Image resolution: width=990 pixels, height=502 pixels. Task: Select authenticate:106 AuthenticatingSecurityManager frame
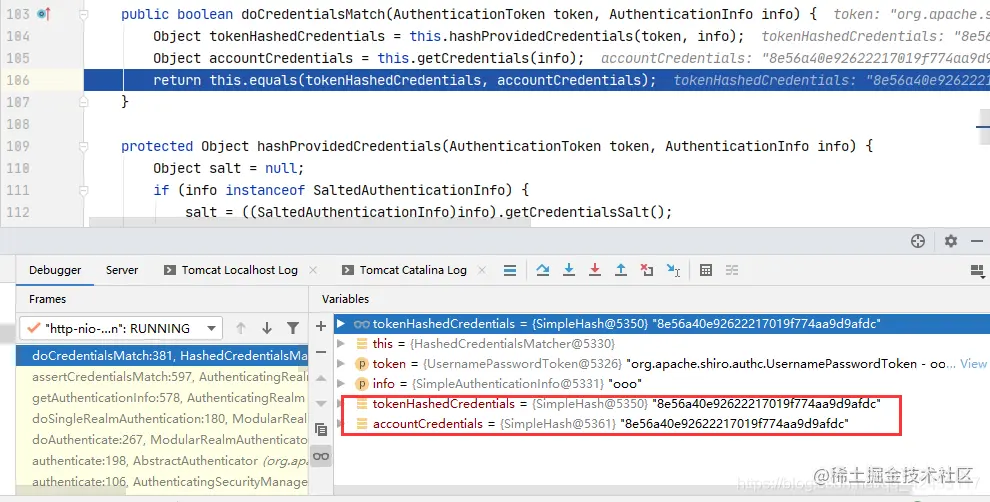[162, 482]
